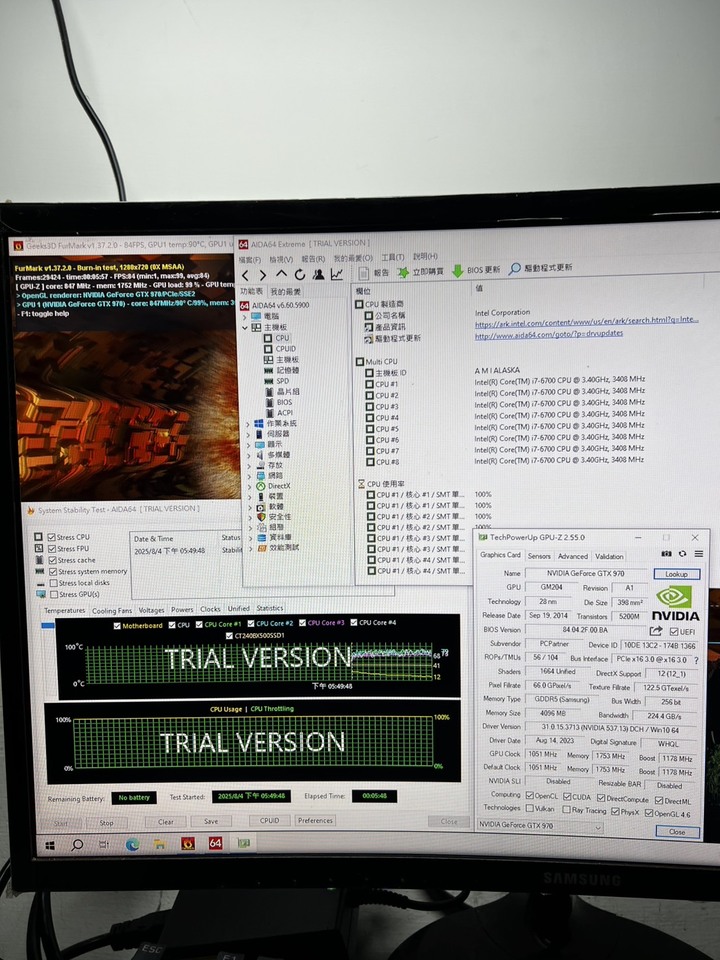Open AIDA64 user favorites icon
The width and height of the screenshot is (720, 960).
tap(318, 274)
